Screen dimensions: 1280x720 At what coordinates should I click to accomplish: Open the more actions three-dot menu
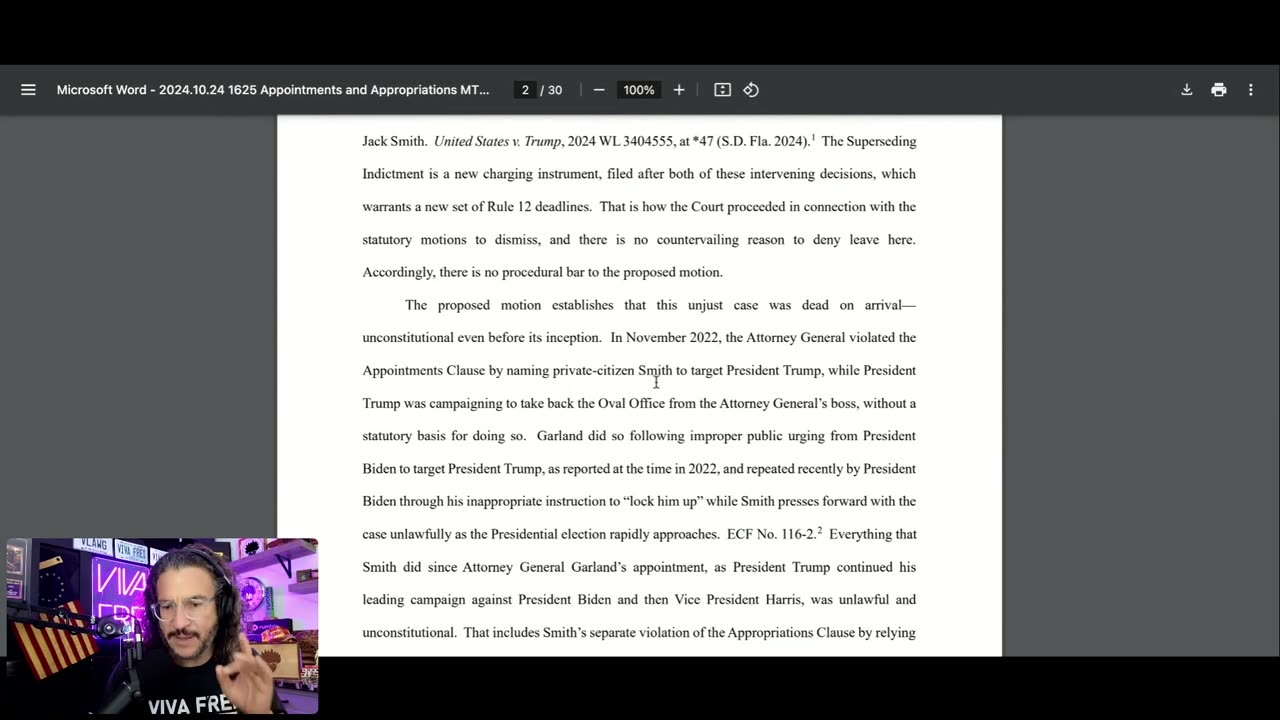coord(1251,90)
